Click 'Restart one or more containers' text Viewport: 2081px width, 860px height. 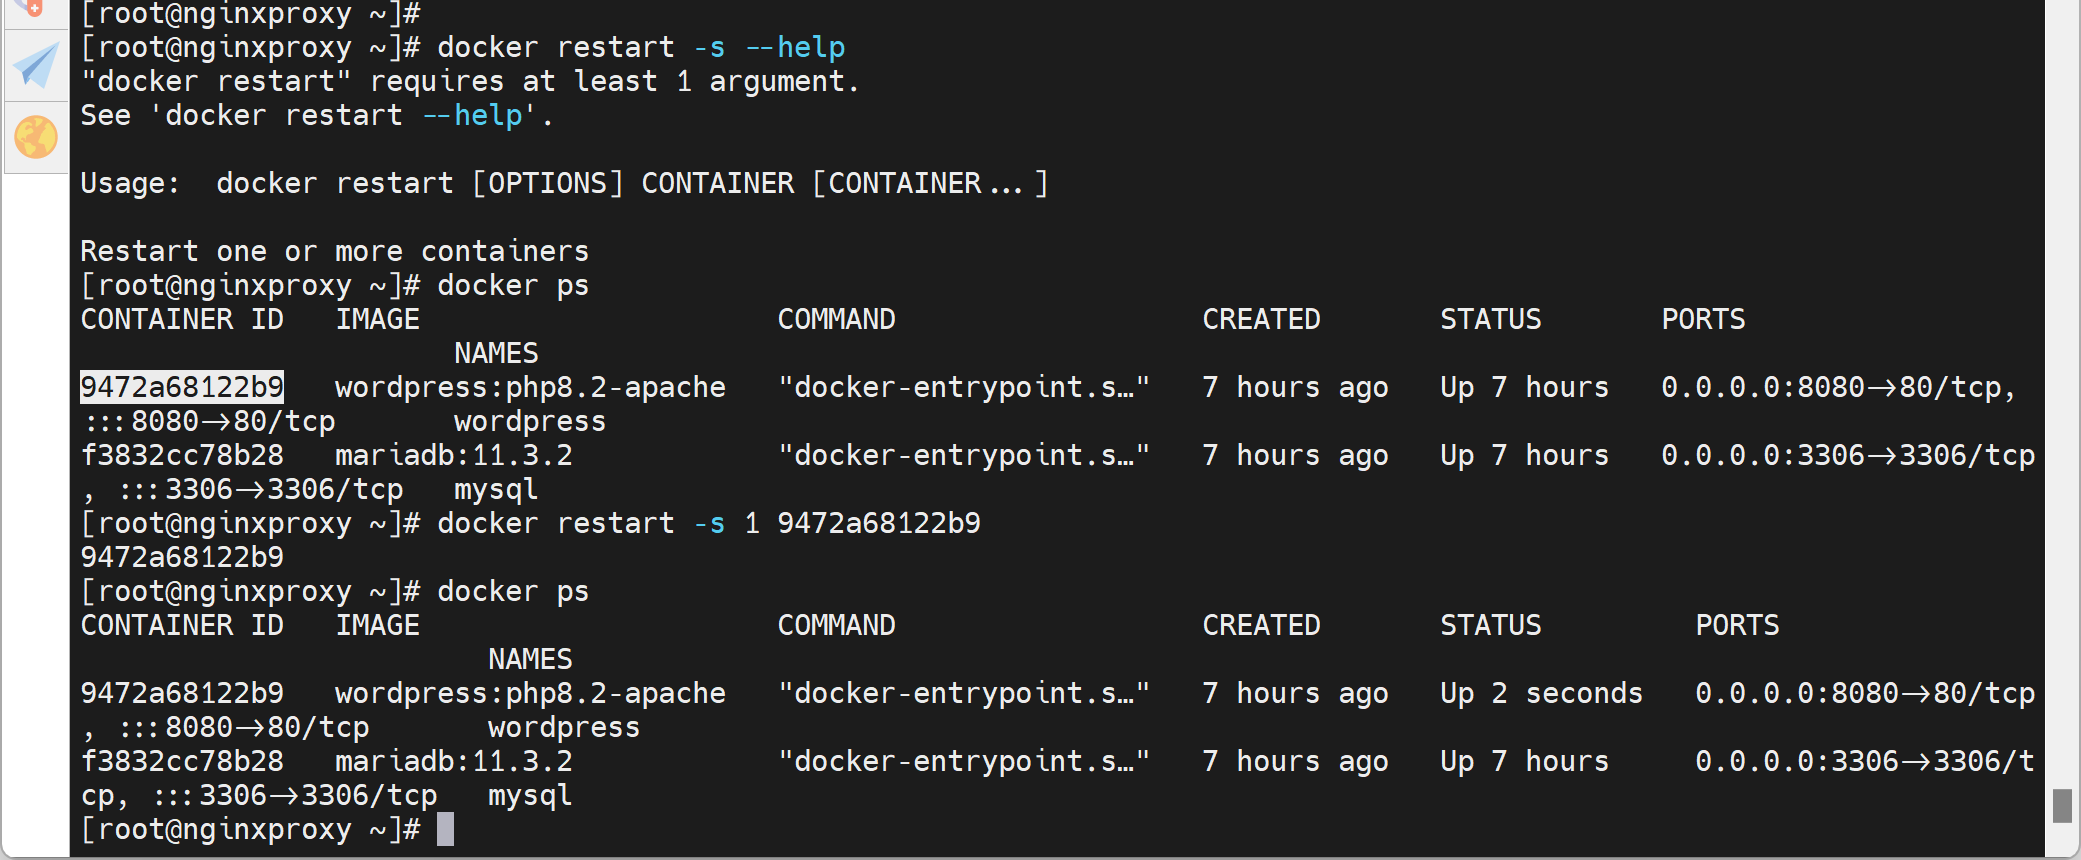point(334,251)
